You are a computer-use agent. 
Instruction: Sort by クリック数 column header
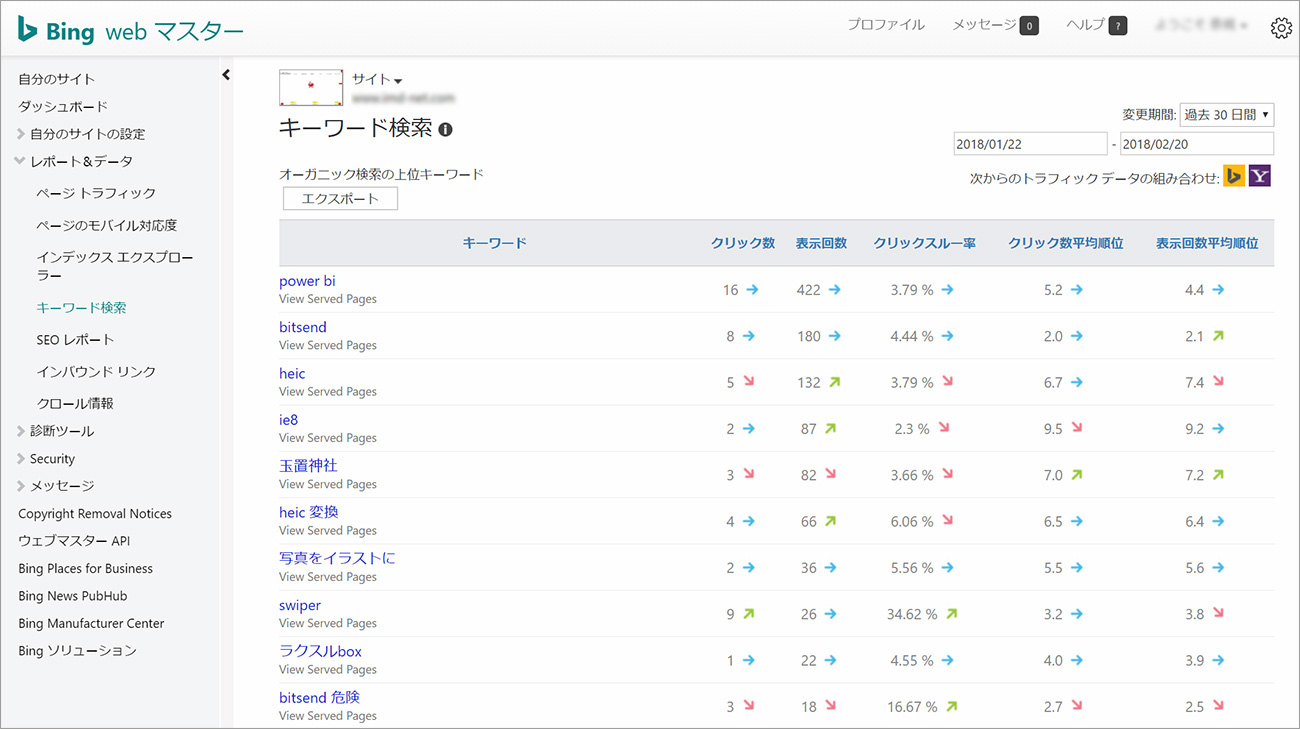click(743, 243)
